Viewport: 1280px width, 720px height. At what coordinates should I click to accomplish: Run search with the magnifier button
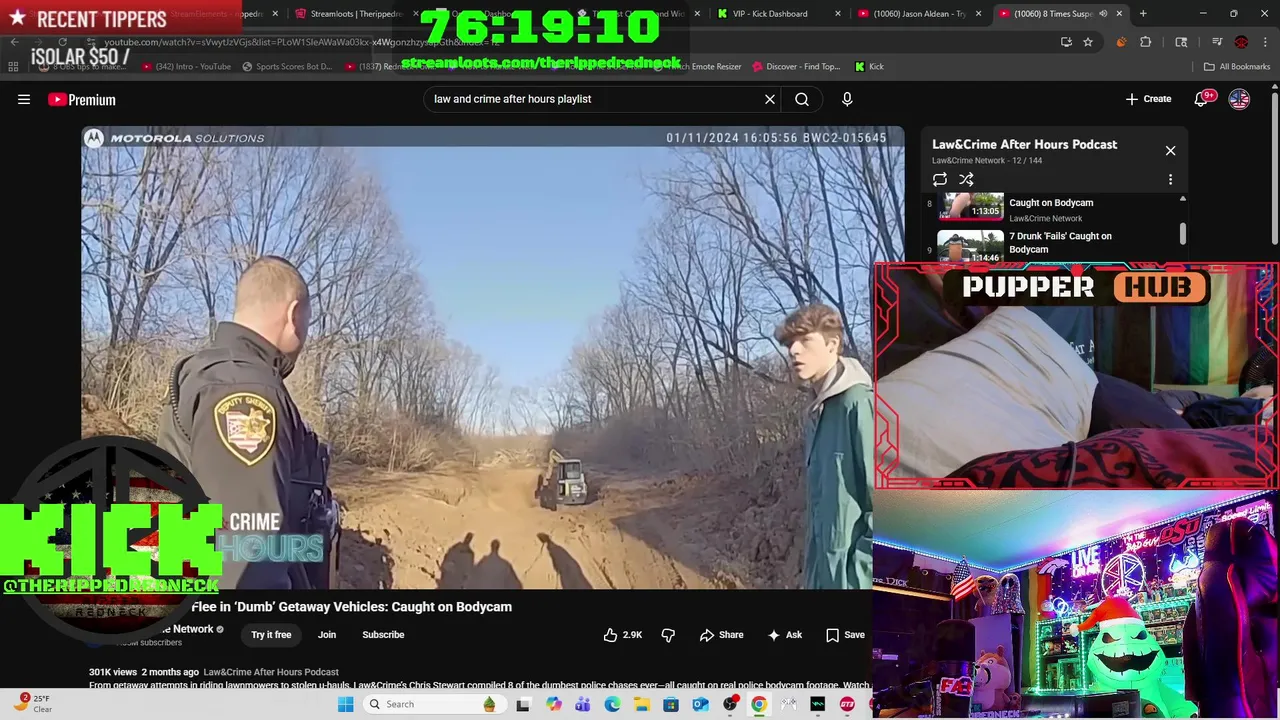pos(802,99)
